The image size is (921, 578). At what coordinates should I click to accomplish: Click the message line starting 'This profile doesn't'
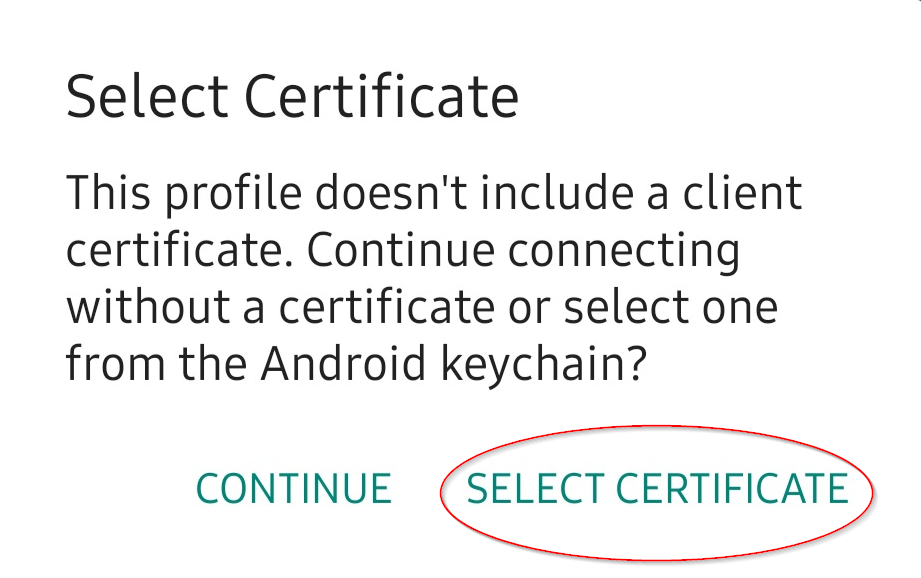[434, 192]
